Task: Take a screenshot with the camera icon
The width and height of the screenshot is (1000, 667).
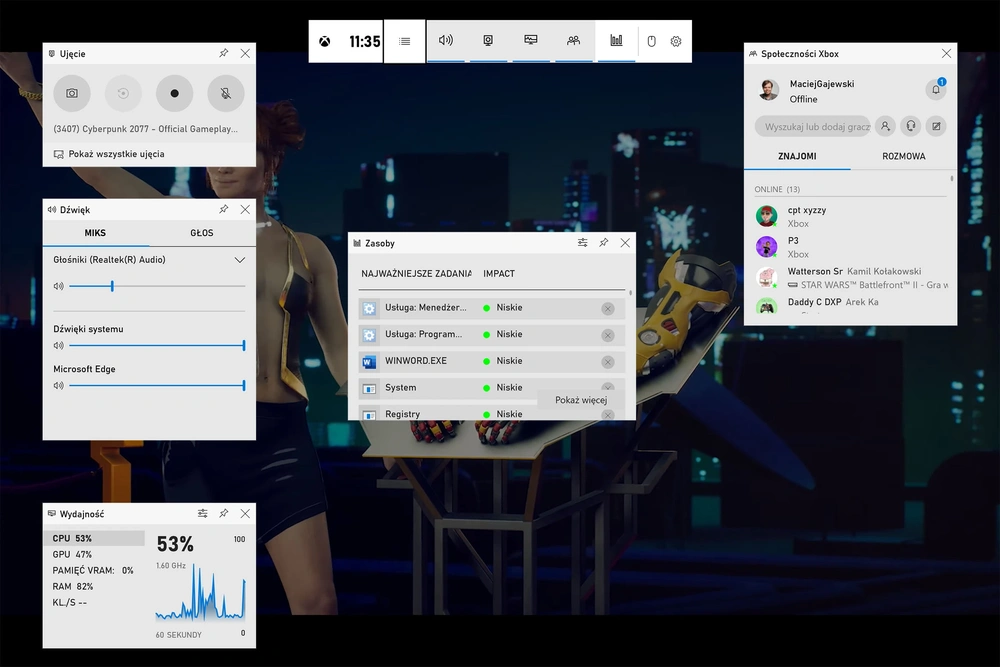Action: click(x=72, y=93)
